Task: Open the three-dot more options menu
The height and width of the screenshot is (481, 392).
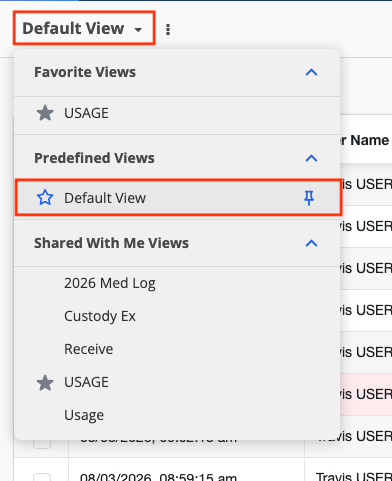Action: [x=168, y=29]
